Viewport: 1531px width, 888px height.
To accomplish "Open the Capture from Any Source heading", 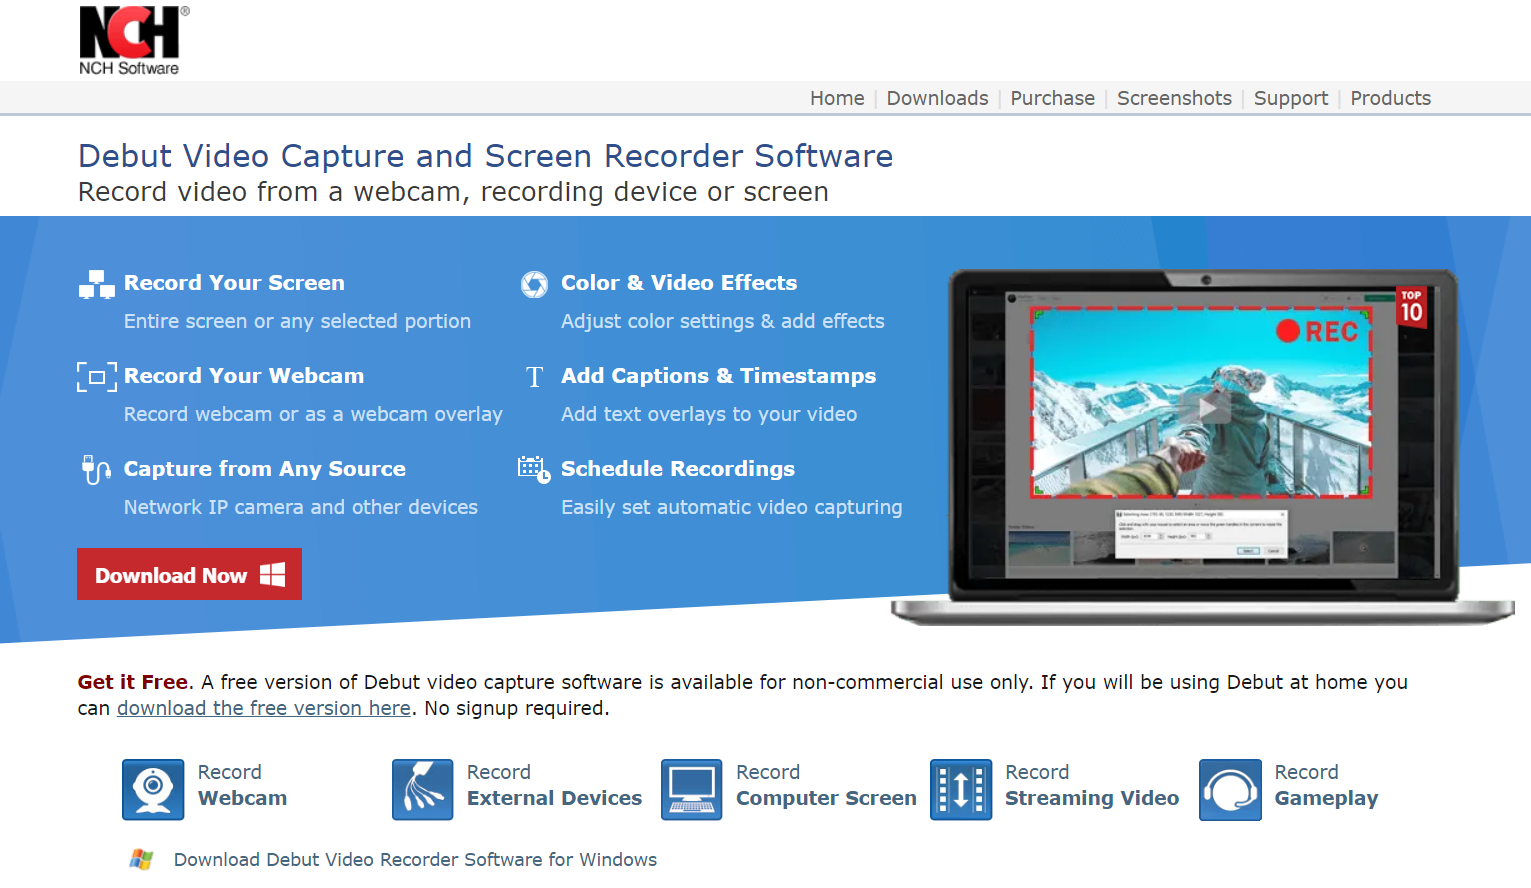I will [x=265, y=469].
